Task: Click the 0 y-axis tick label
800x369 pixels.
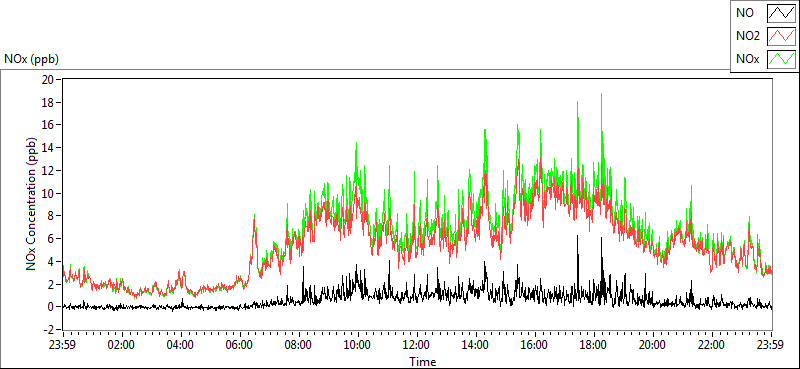Action: point(51,307)
